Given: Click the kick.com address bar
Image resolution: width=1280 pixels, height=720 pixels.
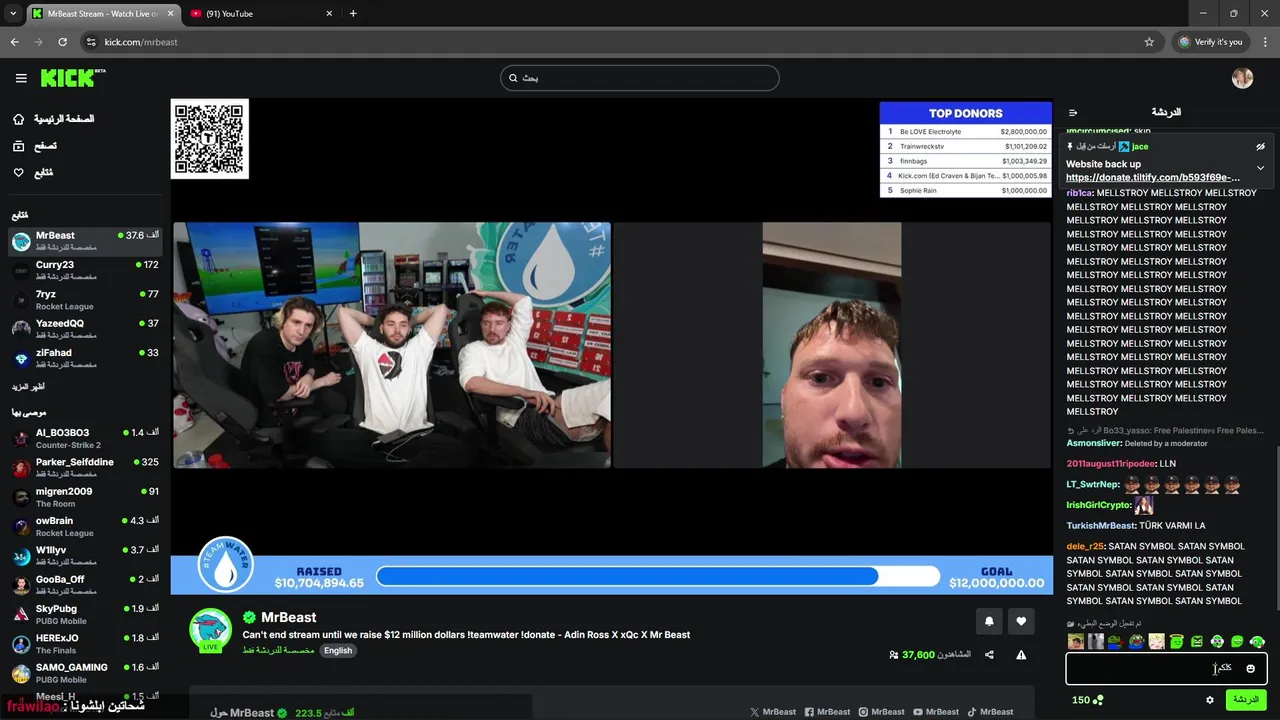Looking at the screenshot, I should (620, 42).
